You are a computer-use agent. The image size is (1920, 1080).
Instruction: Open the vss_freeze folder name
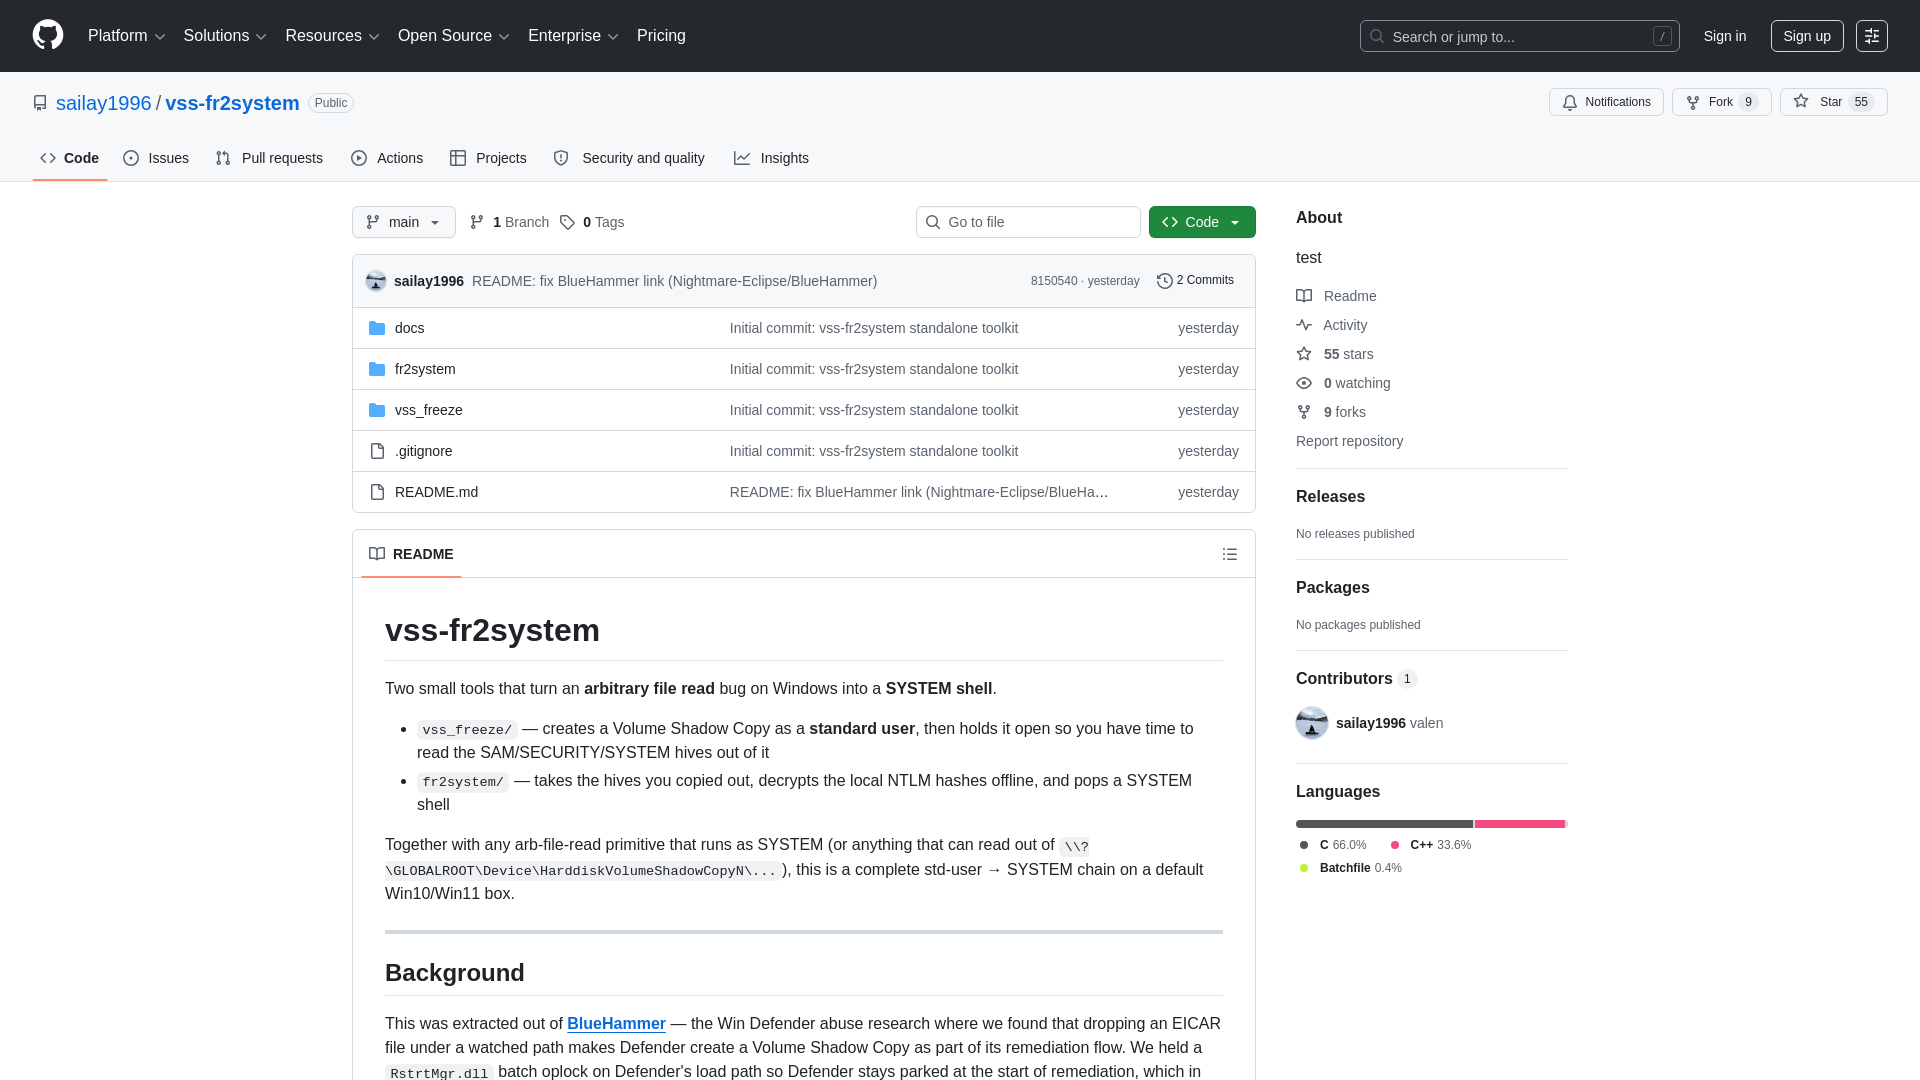click(428, 410)
